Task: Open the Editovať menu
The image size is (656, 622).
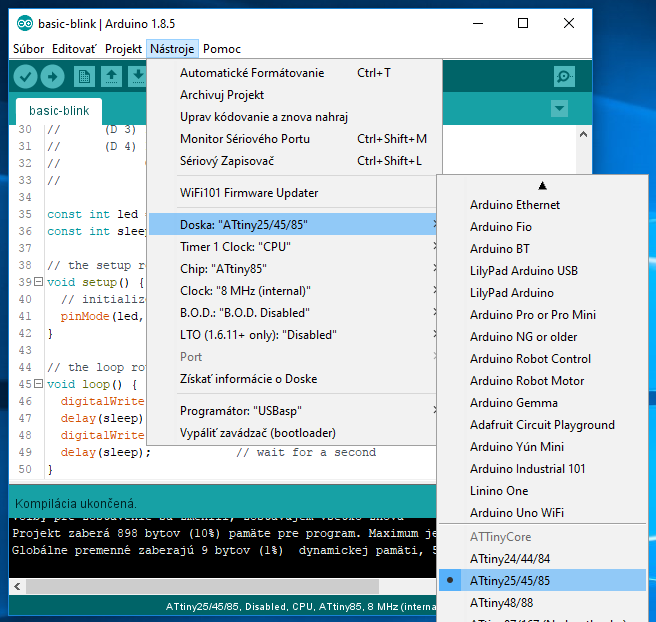Action: point(74,49)
